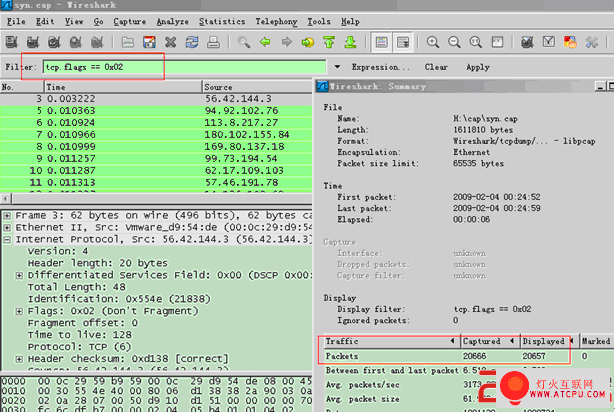
Task: Click the Expression... button
Action: click(x=380, y=67)
